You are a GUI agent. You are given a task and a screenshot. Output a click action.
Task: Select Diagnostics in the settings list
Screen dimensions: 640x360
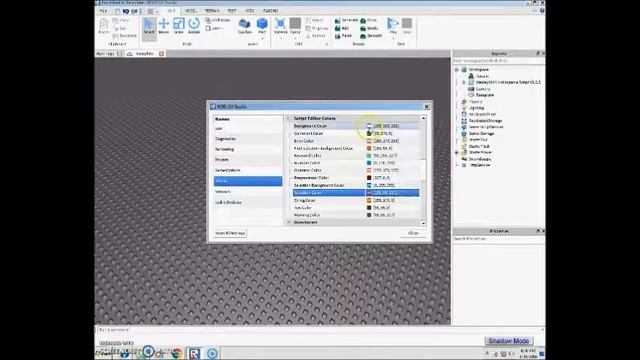pyautogui.click(x=248, y=139)
